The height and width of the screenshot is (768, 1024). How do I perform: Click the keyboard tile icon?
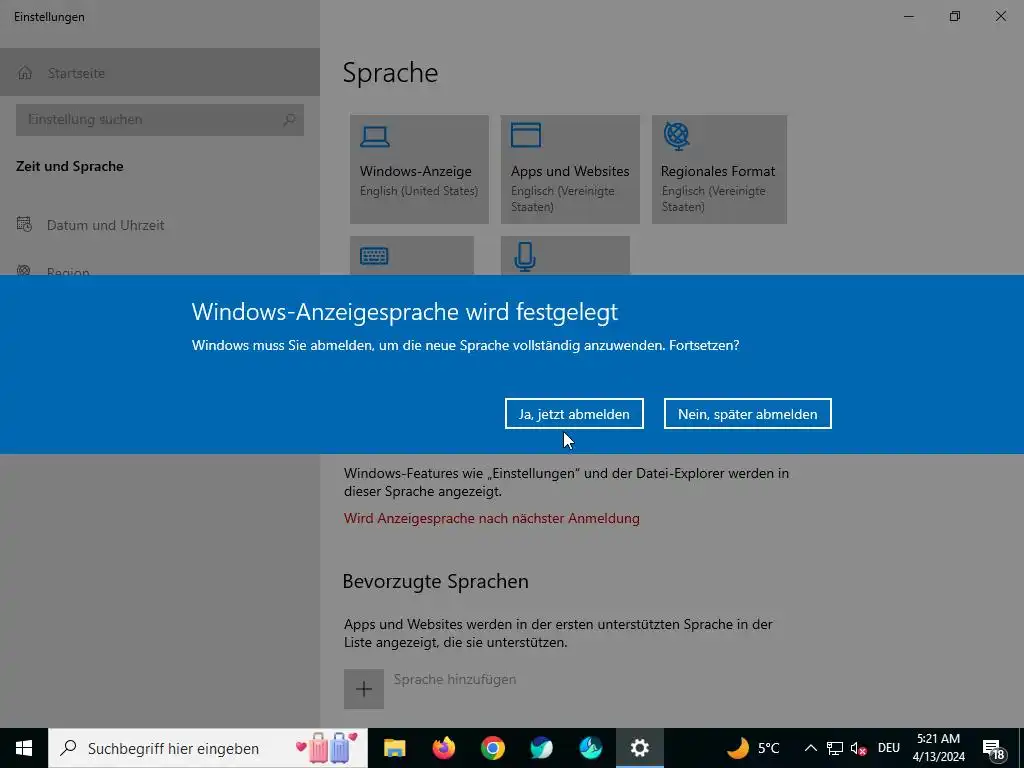tap(374, 255)
